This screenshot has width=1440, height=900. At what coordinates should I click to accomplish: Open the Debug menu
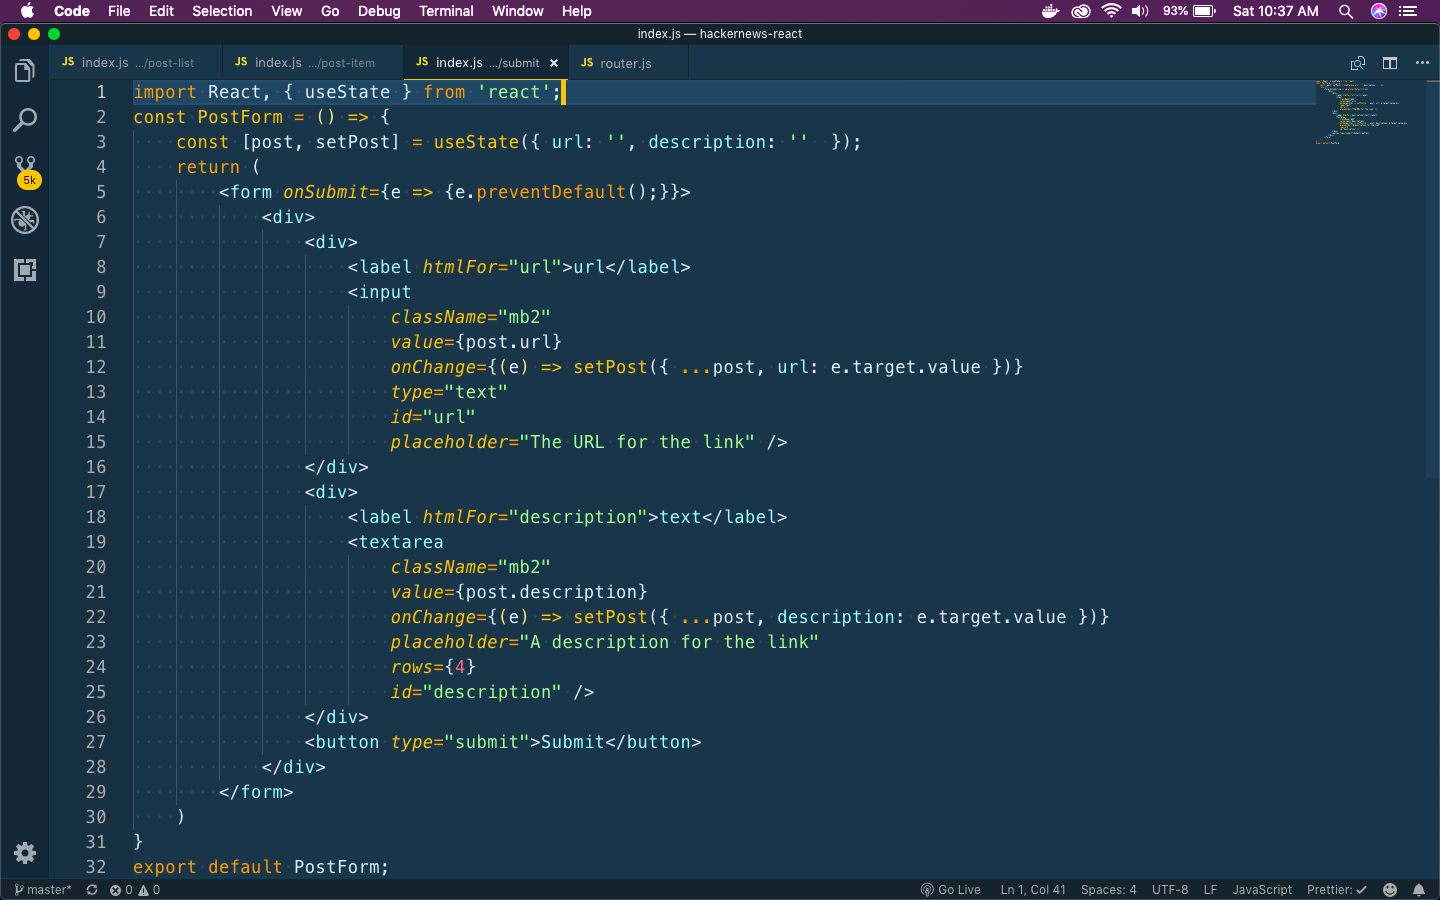tap(379, 11)
